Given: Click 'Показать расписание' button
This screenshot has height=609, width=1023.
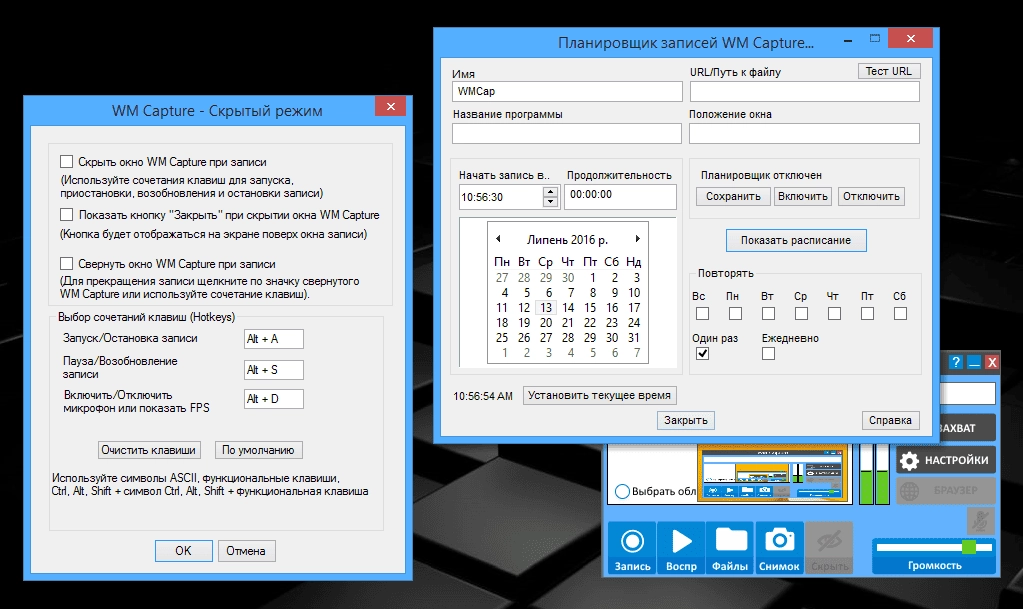Looking at the screenshot, I should [796, 240].
